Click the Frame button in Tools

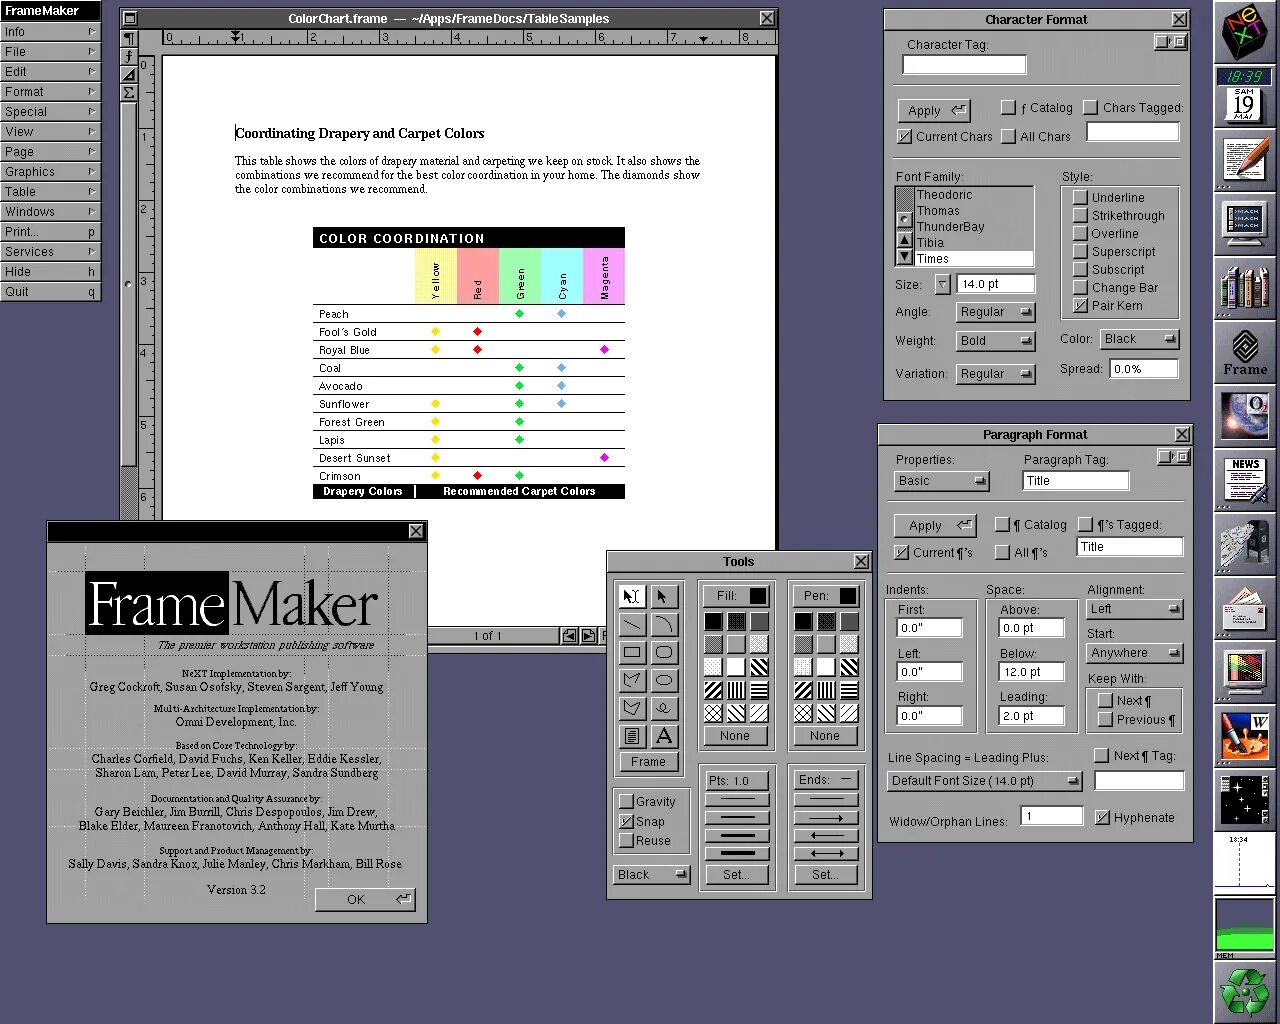648,761
